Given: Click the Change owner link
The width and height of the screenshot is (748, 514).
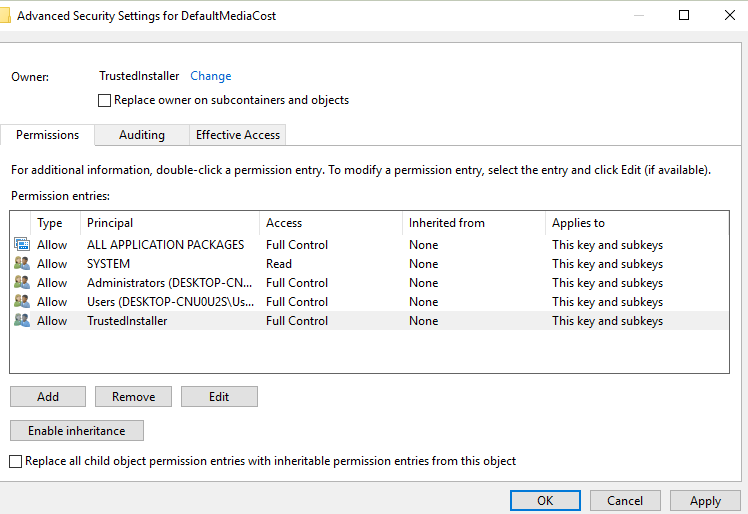Looking at the screenshot, I should (x=211, y=76).
